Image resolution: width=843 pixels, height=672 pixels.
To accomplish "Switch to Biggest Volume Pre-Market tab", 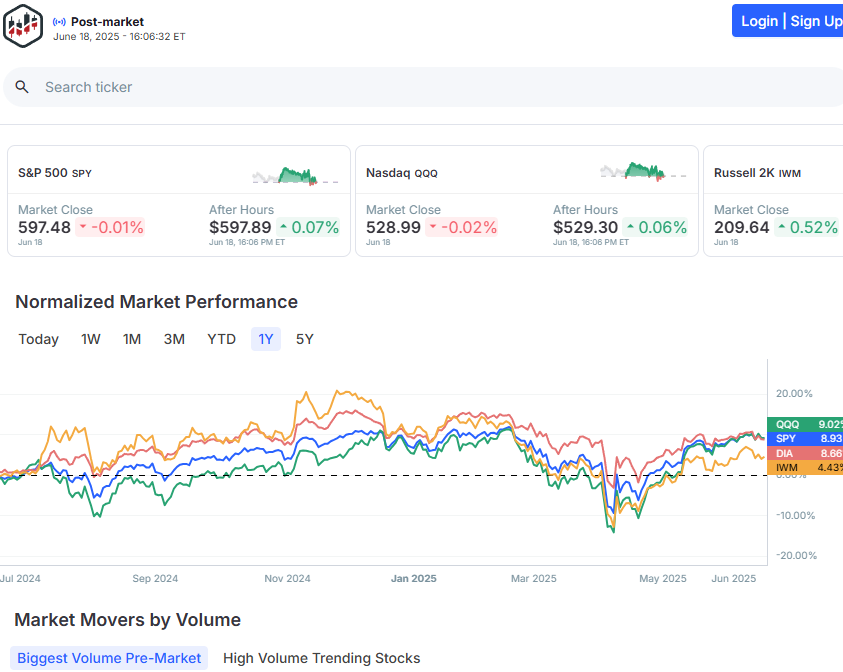I will tap(109, 658).
